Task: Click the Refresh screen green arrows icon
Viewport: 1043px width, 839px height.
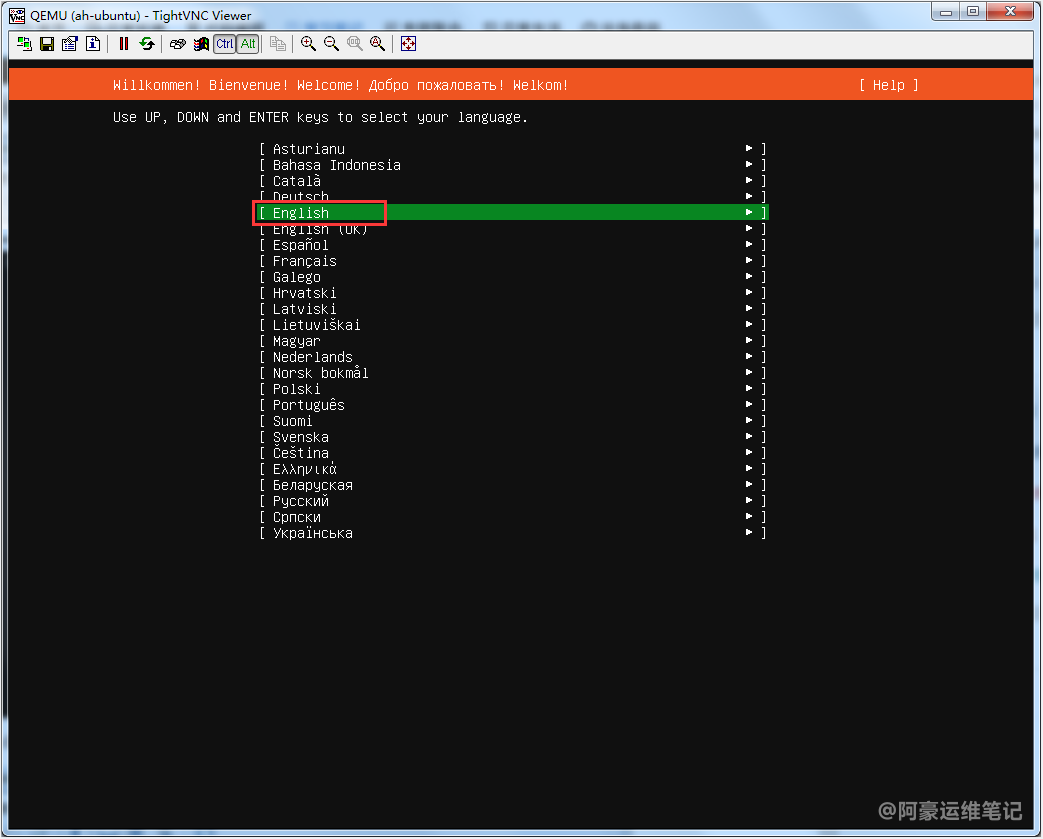Action: (147, 44)
